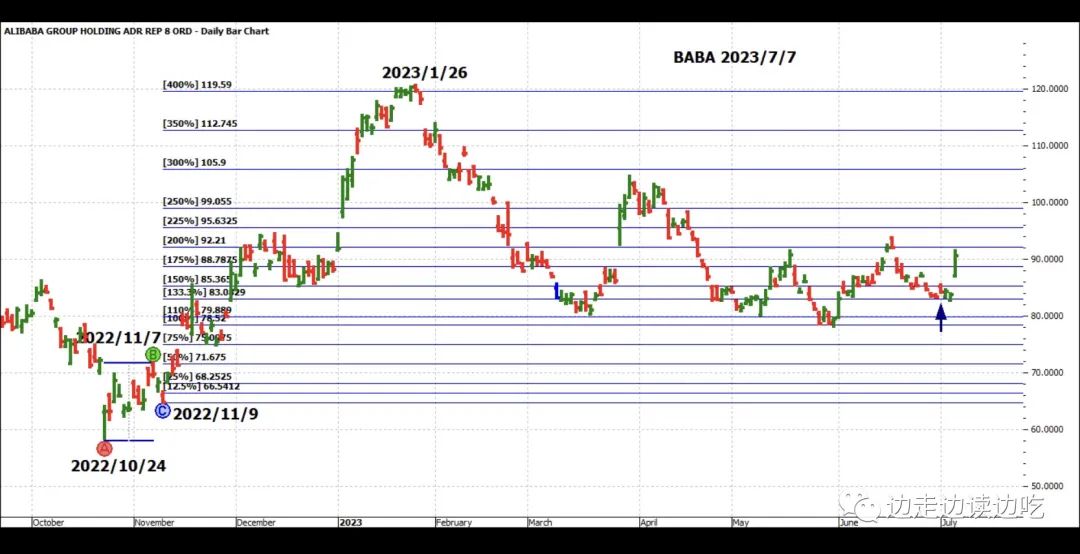
Task: Select the '[300%] 105.9' level label
Action: coord(194,163)
